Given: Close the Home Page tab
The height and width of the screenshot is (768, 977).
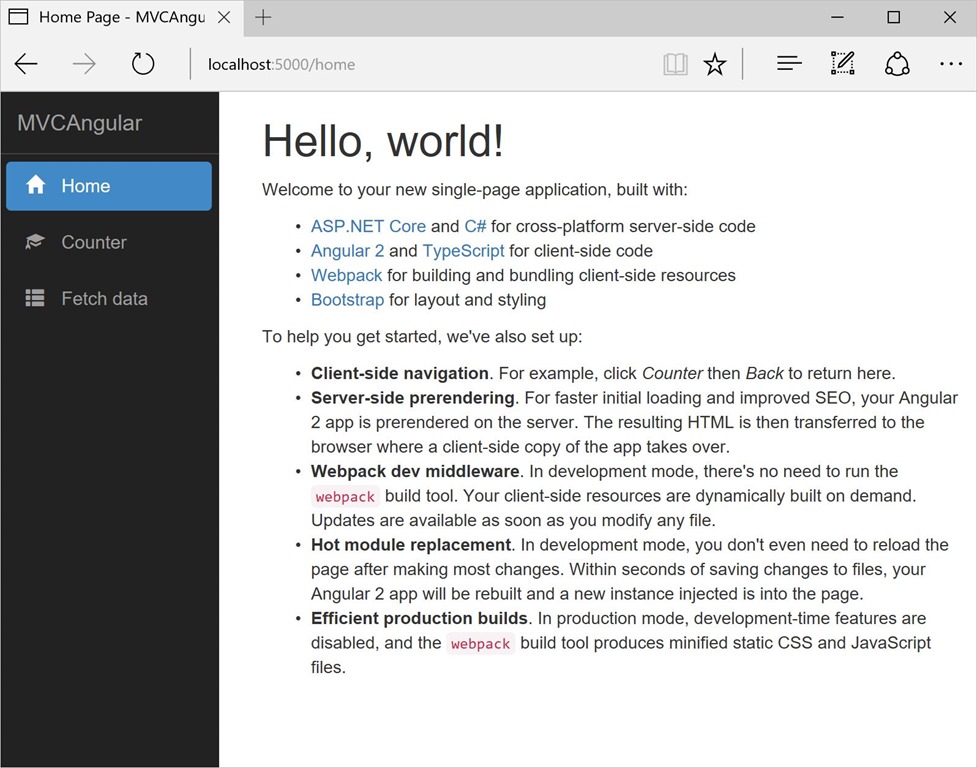Looking at the screenshot, I should pyautogui.click(x=224, y=18).
